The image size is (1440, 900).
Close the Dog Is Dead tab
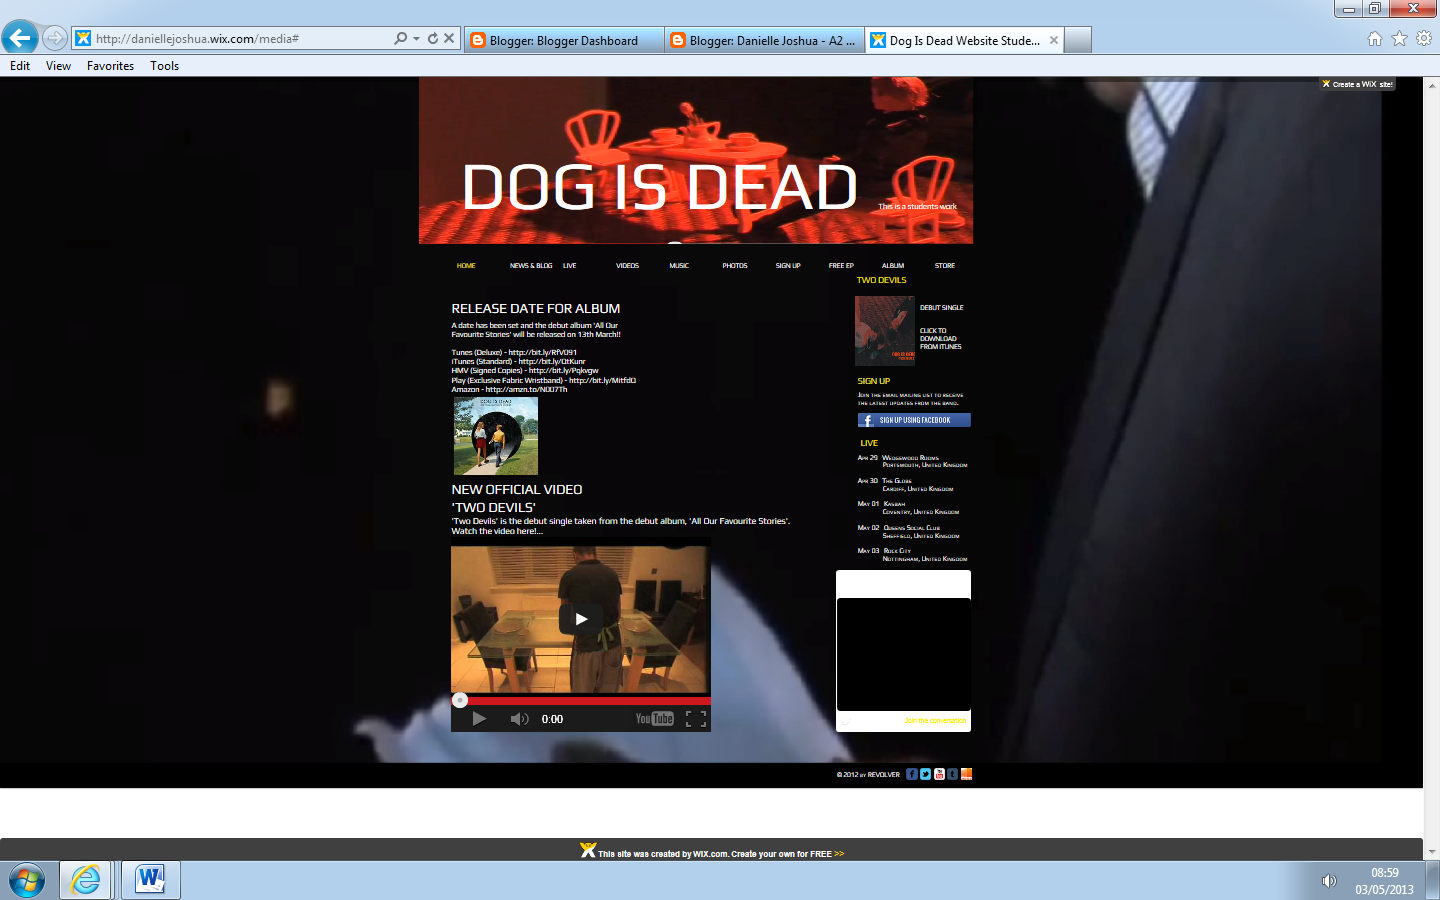[x=1054, y=40]
